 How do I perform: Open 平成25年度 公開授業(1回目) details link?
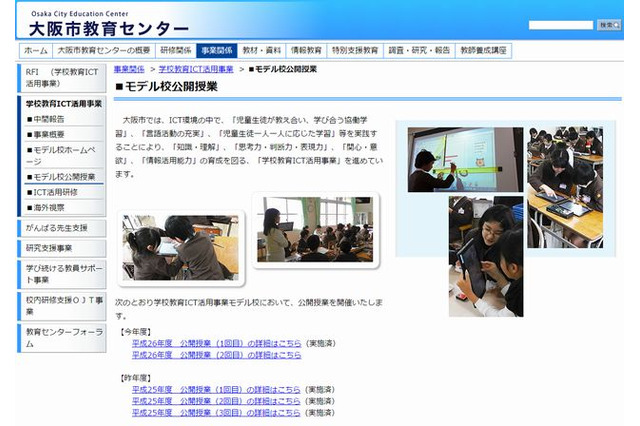point(216,390)
